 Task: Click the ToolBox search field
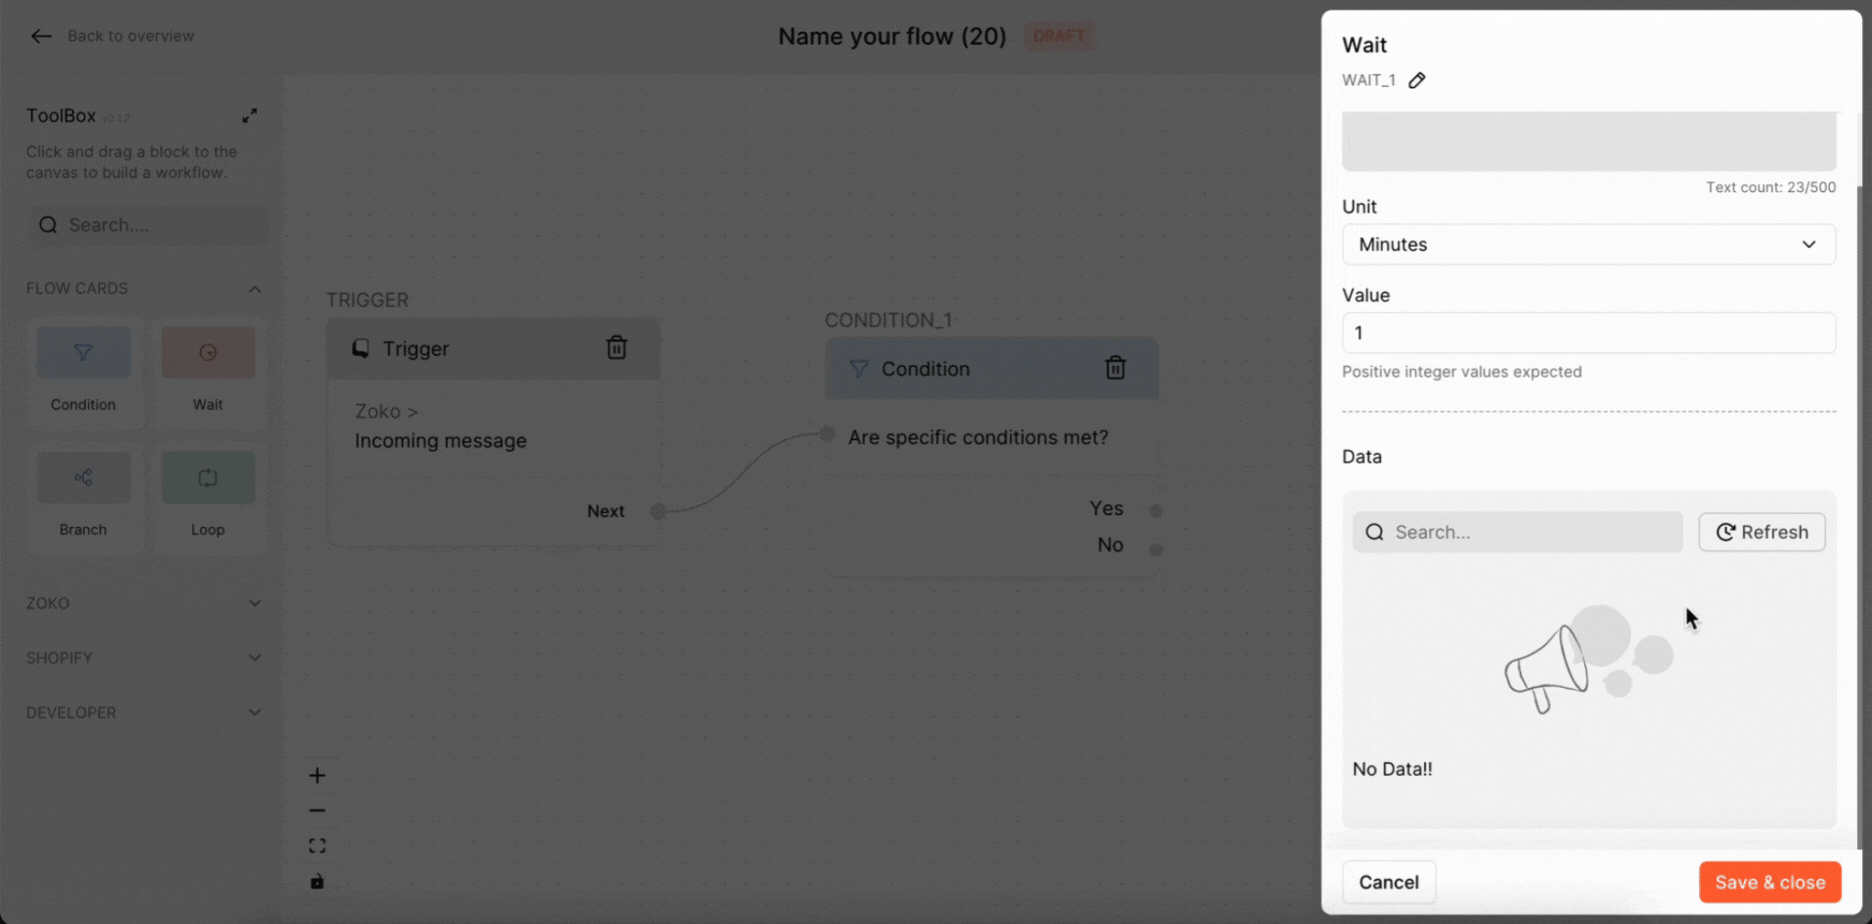pyautogui.click(x=148, y=225)
